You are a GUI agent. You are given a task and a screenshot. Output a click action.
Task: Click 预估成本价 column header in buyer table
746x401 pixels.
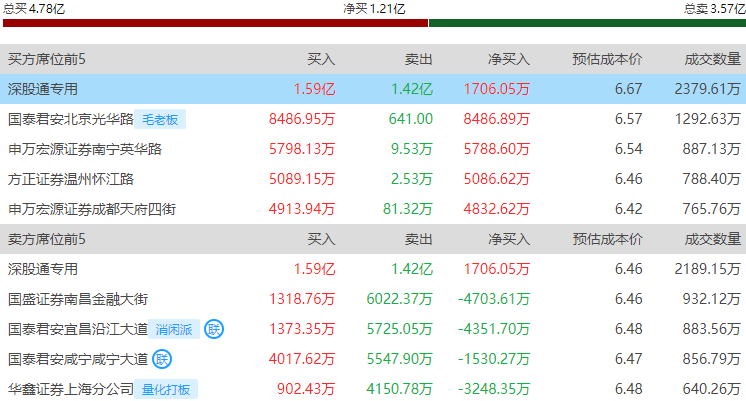[x=607, y=59]
